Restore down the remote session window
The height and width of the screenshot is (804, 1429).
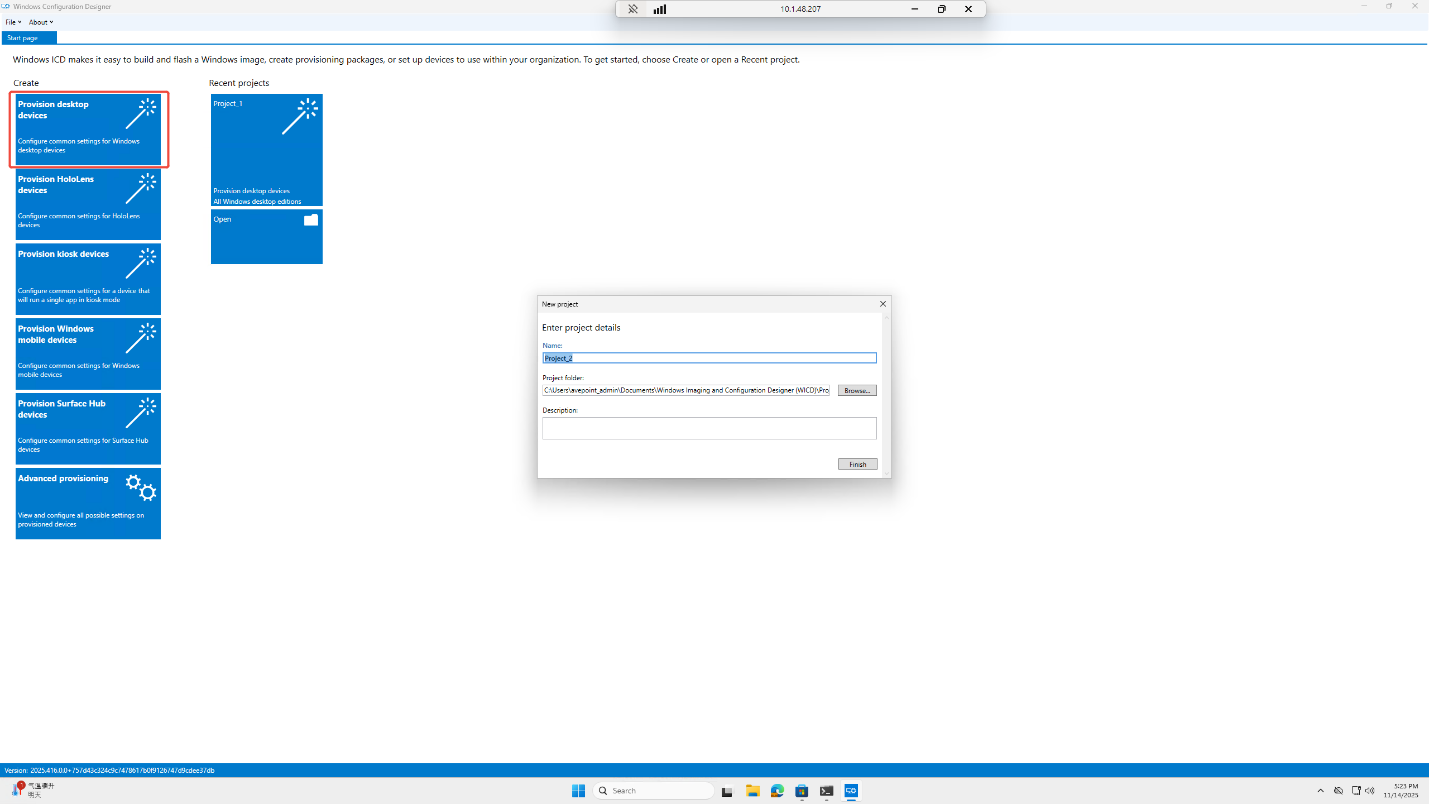point(941,9)
